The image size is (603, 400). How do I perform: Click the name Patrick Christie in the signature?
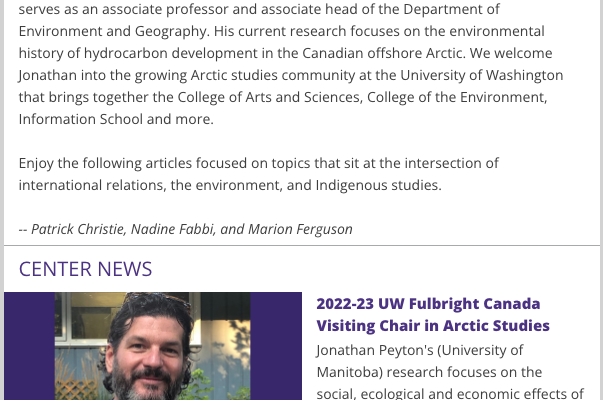coord(78,229)
